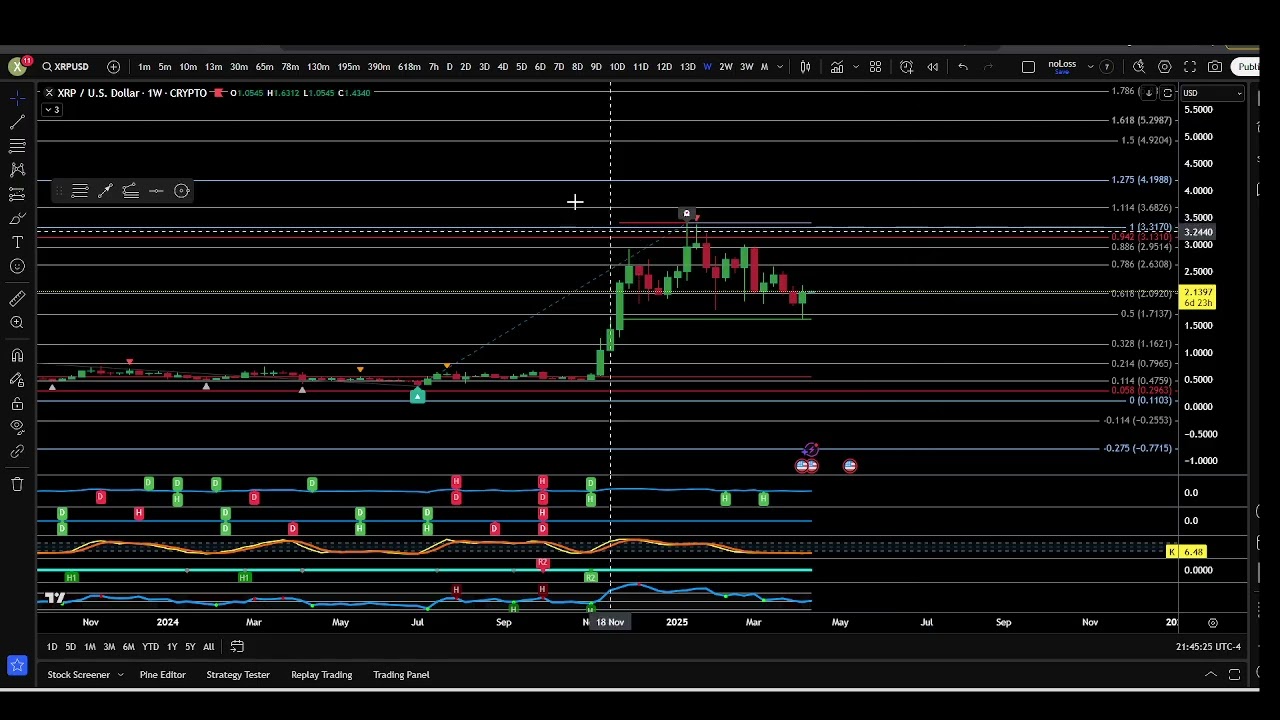The image size is (1280, 720).
Task: Open the Strategy Tester tab
Action: pos(238,675)
